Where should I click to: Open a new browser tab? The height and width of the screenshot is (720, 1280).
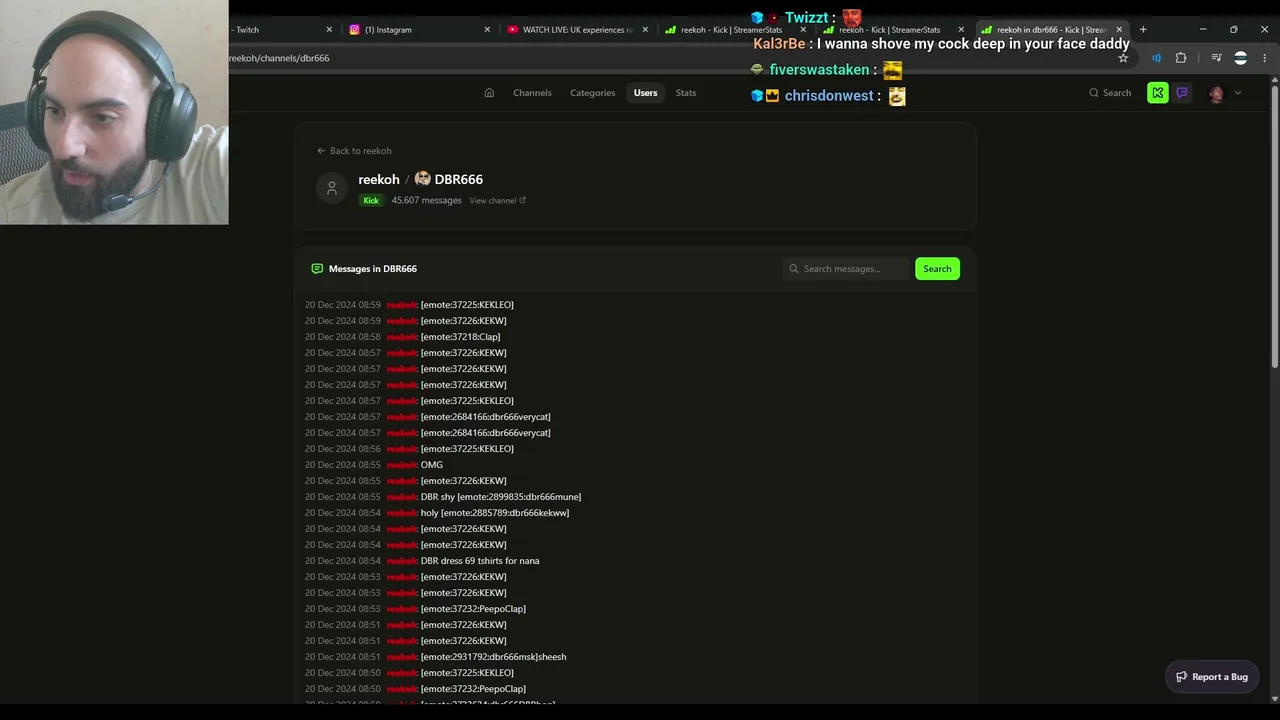(x=1143, y=30)
